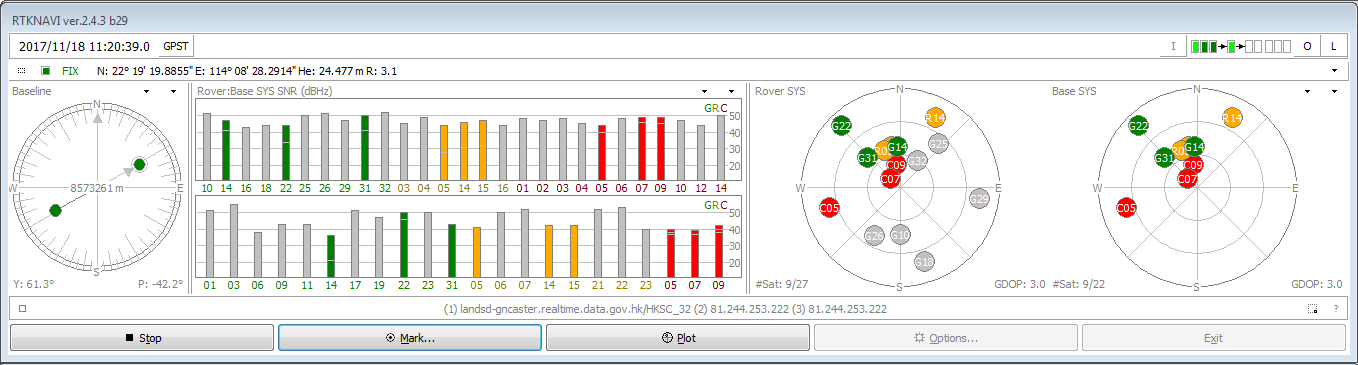Click the small expand icon left of the question mark
1358x365 pixels.
1313,309
